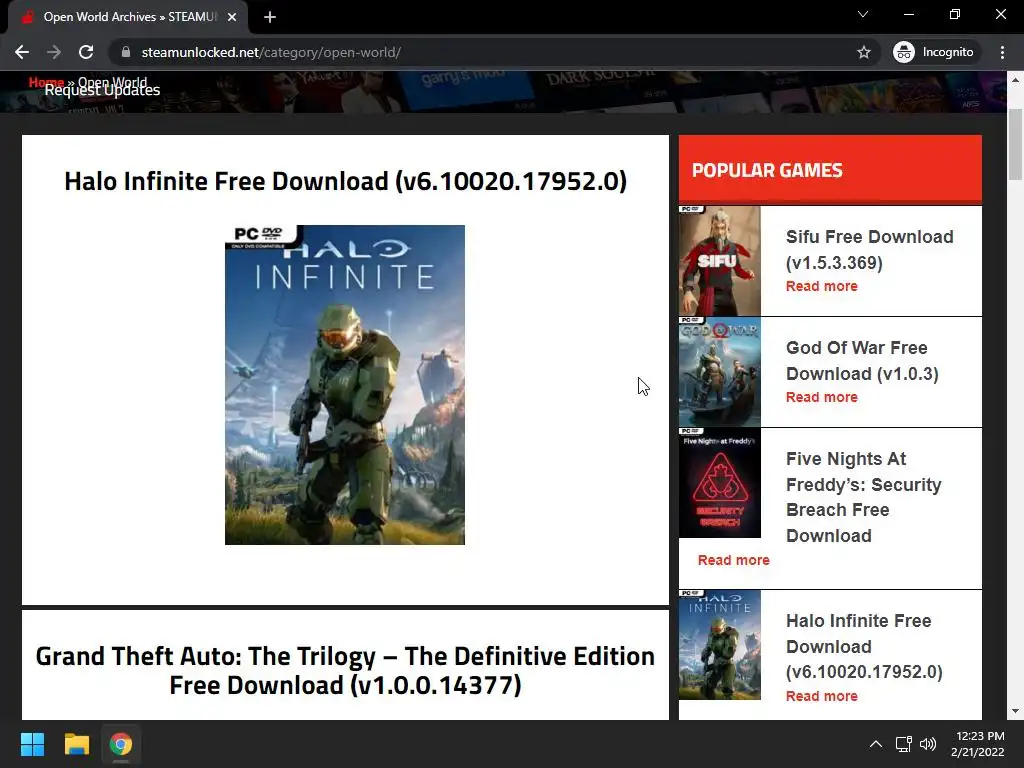Open Chrome's three-dot menu
The width and height of the screenshot is (1024, 768).
pyautogui.click(x=1002, y=52)
